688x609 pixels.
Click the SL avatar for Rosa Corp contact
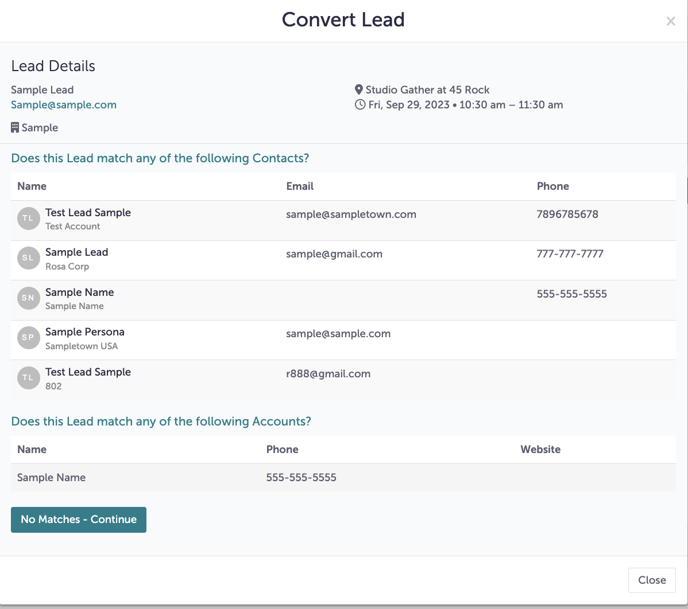coord(28,258)
